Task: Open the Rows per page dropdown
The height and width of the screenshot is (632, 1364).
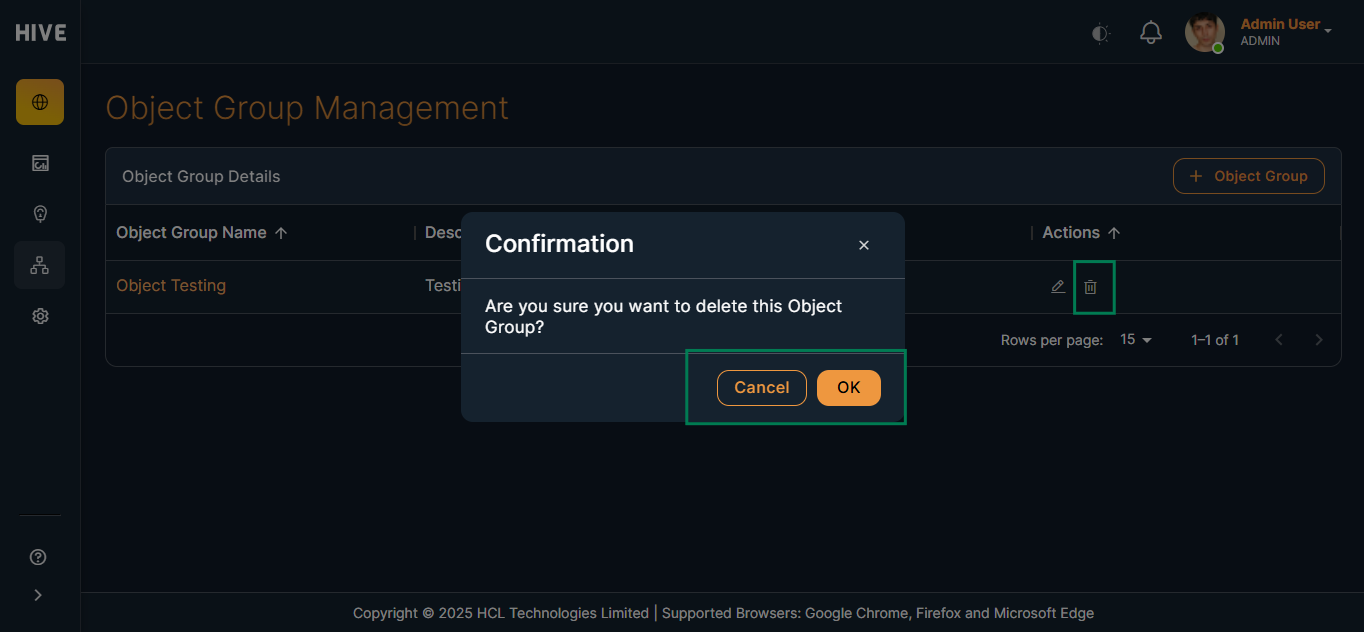Action: coord(1136,340)
